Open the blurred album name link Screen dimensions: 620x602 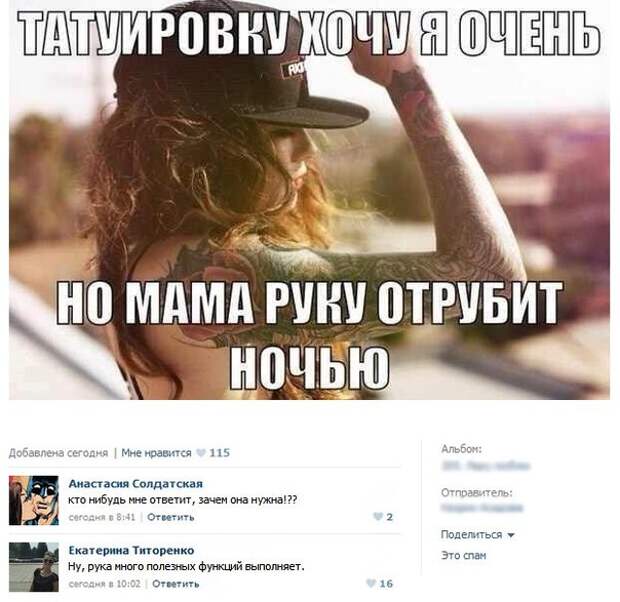pyautogui.click(x=486, y=465)
